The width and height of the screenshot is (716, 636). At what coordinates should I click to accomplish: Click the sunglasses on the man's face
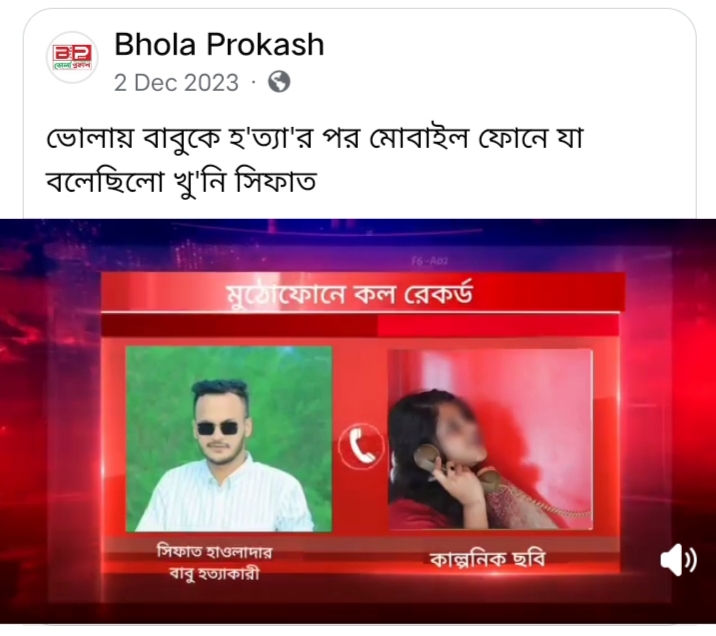click(218, 428)
